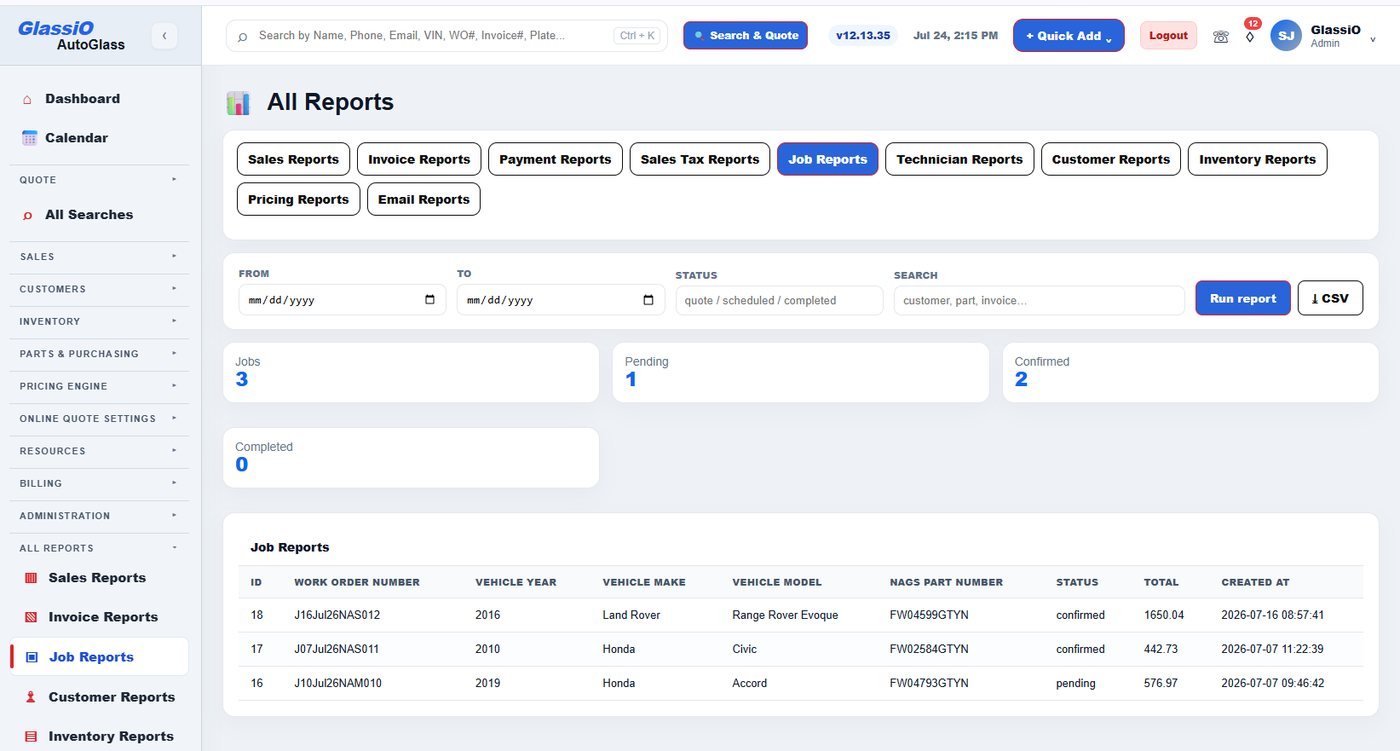1400x751 pixels.
Task: Click the All Searches magnifier icon
Action: point(27,215)
